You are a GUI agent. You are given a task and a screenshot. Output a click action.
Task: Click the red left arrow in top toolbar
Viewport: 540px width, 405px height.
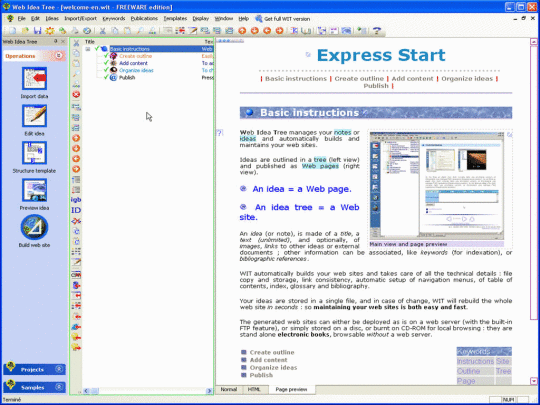point(267,31)
